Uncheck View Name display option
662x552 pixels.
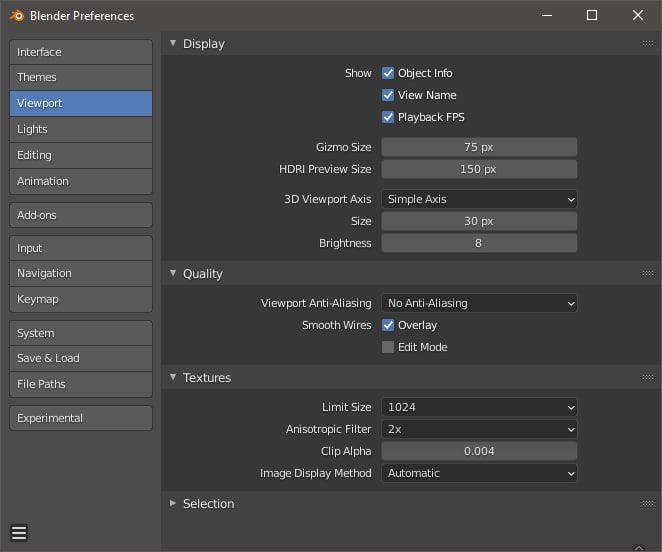tap(388, 95)
